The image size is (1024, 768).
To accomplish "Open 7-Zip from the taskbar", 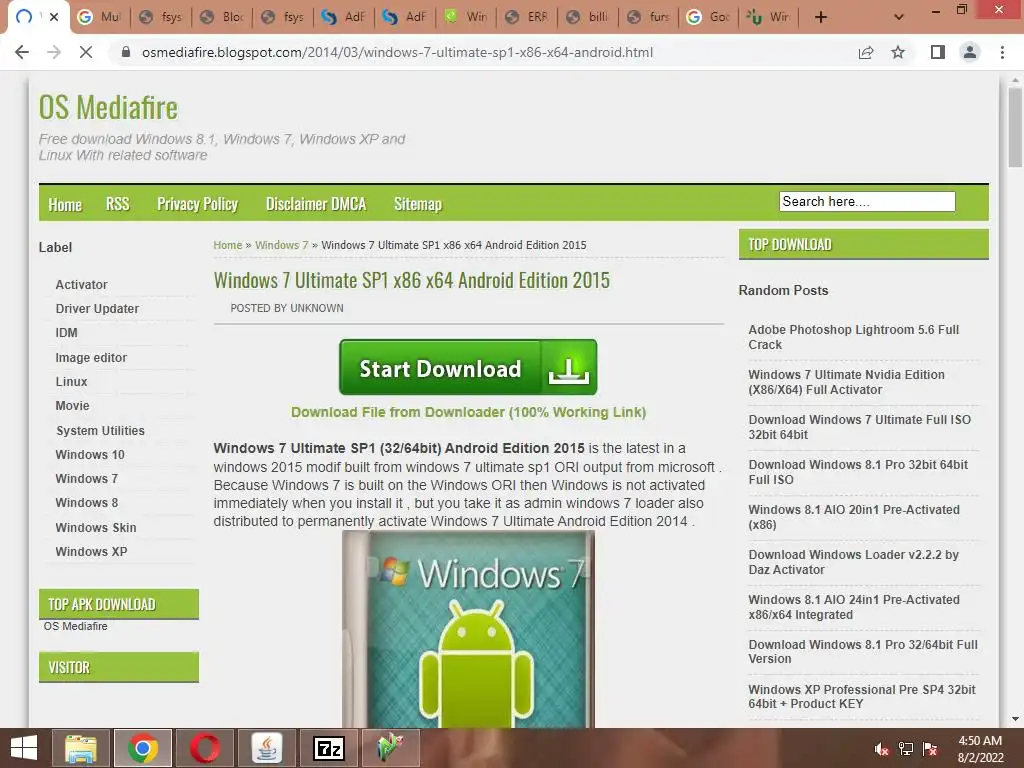I will tap(328, 748).
